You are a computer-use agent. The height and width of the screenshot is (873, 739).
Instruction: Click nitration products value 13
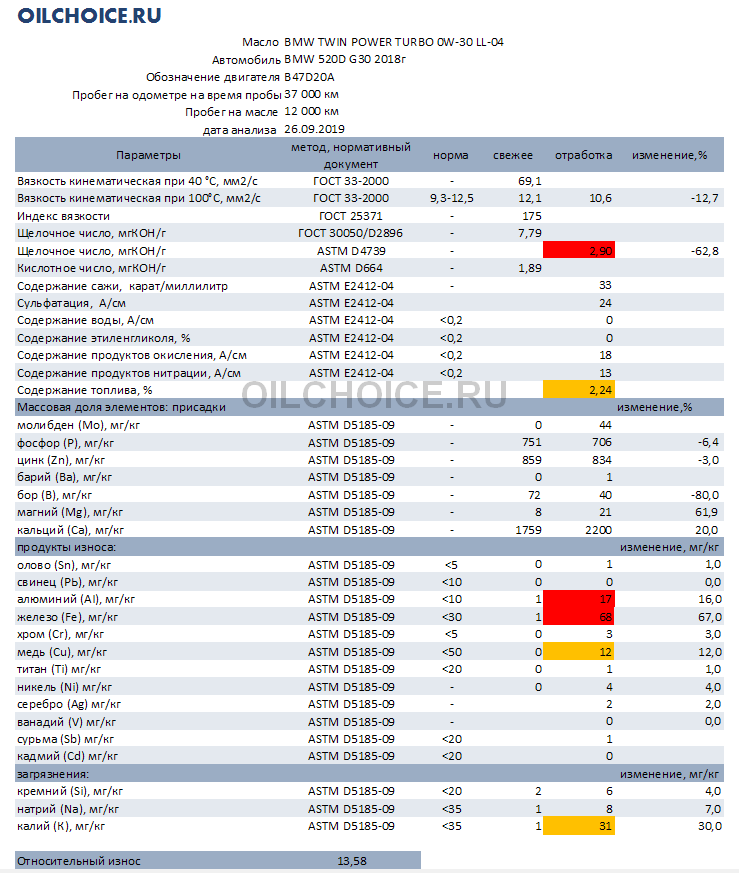point(605,373)
